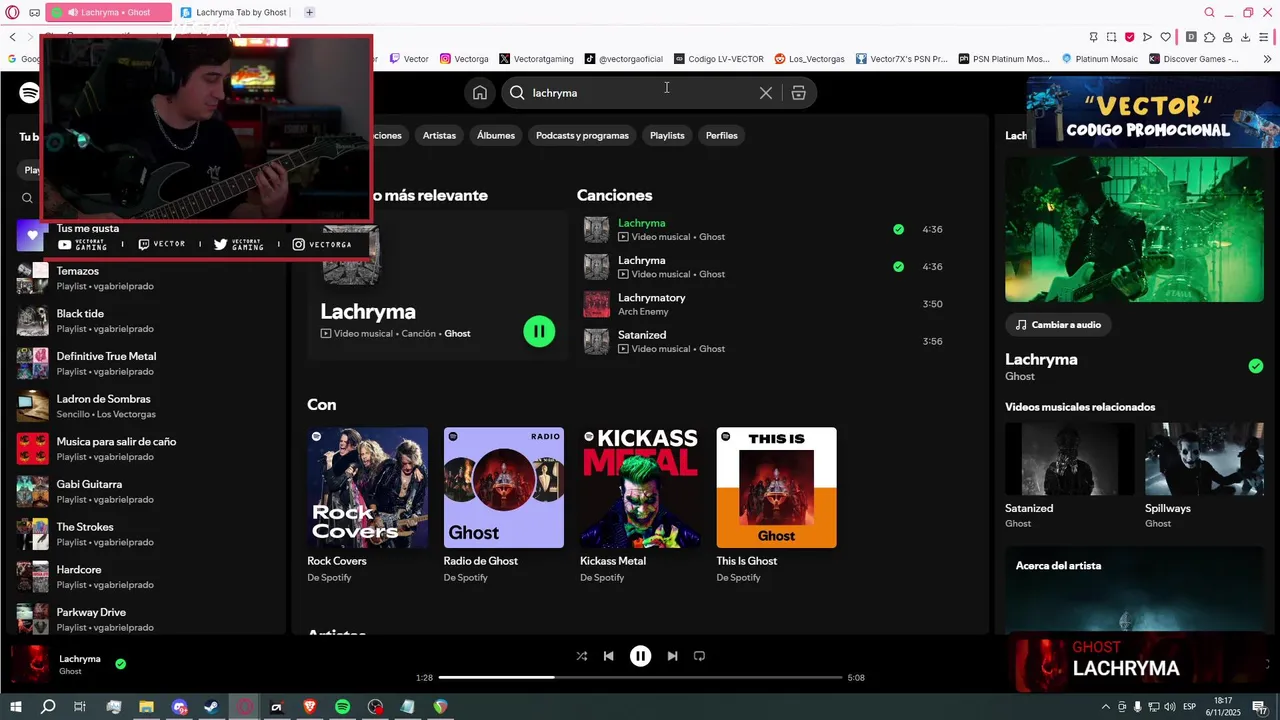The image size is (1280, 720).
Task: Open Steam from the taskbar
Action: click(x=212, y=707)
